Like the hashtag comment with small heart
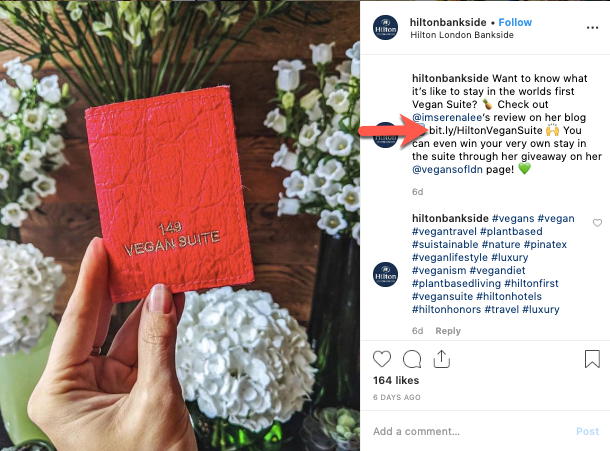Screen dimensions: 610x451 point(597,223)
